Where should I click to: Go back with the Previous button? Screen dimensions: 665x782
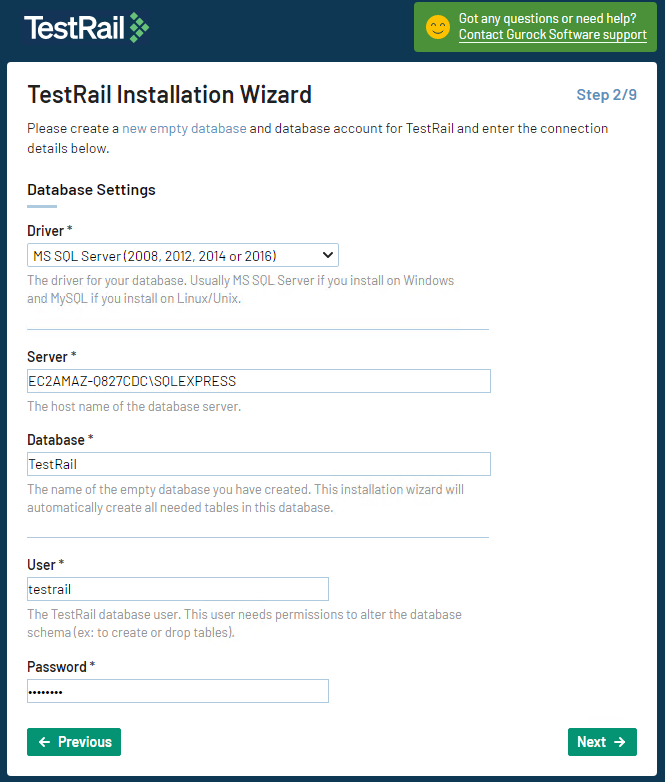(74, 742)
